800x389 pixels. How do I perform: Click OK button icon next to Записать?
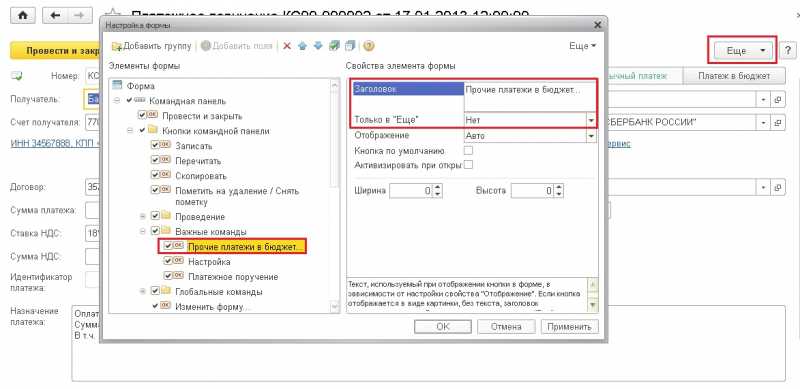pyautogui.click(x=165, y=145)
